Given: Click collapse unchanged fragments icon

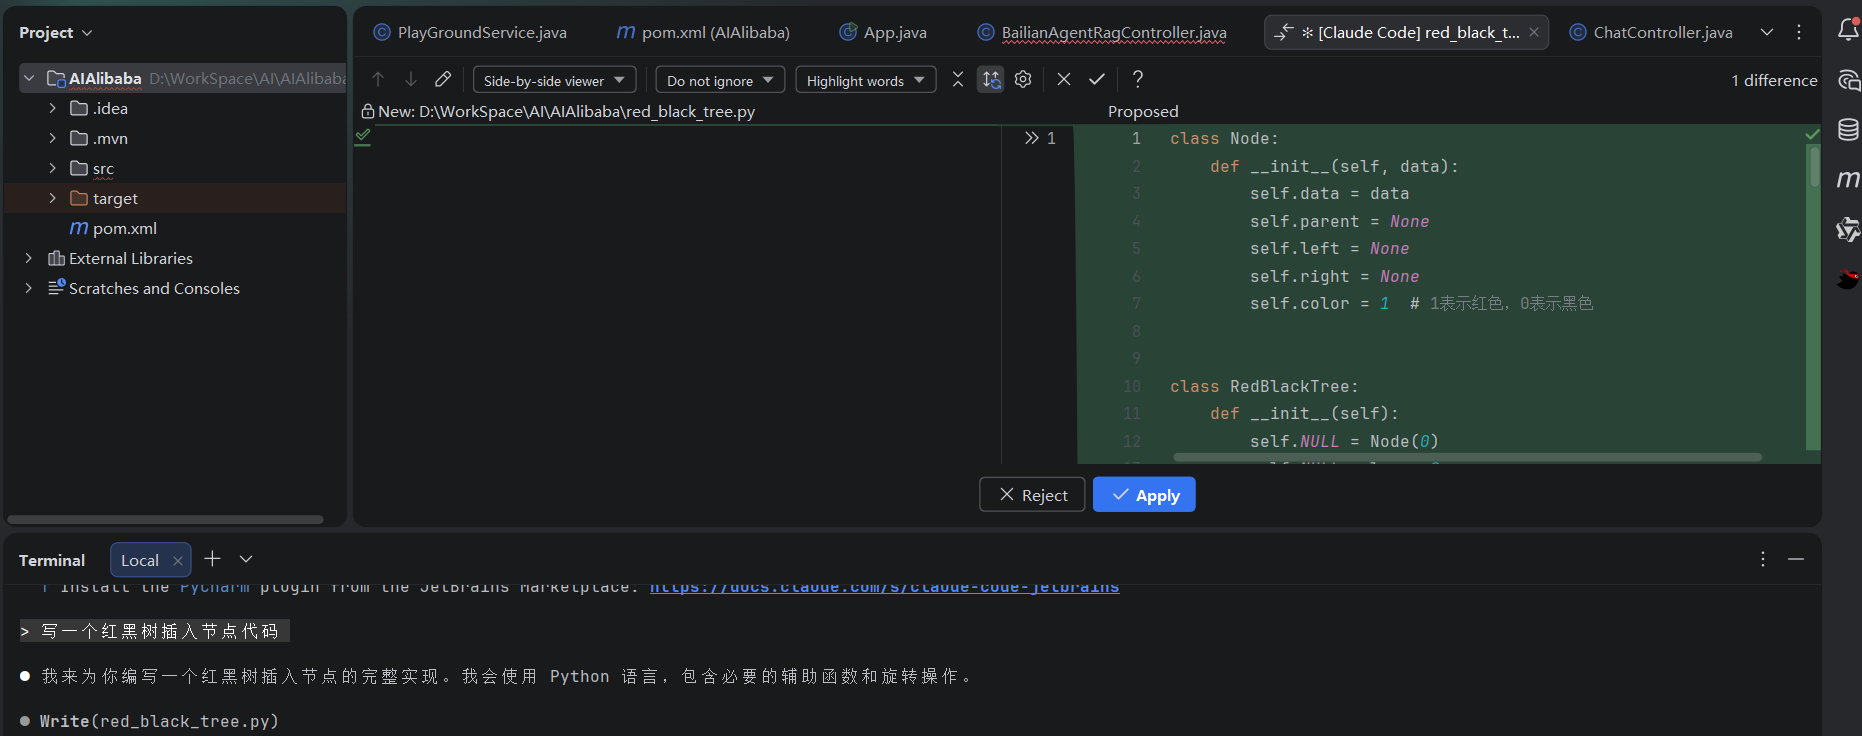Looking at the screenshot, I should point(958,79).
